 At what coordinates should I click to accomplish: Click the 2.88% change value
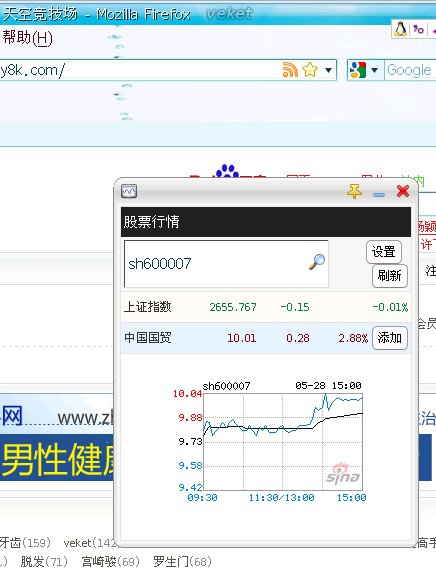[x=353, y=338]
